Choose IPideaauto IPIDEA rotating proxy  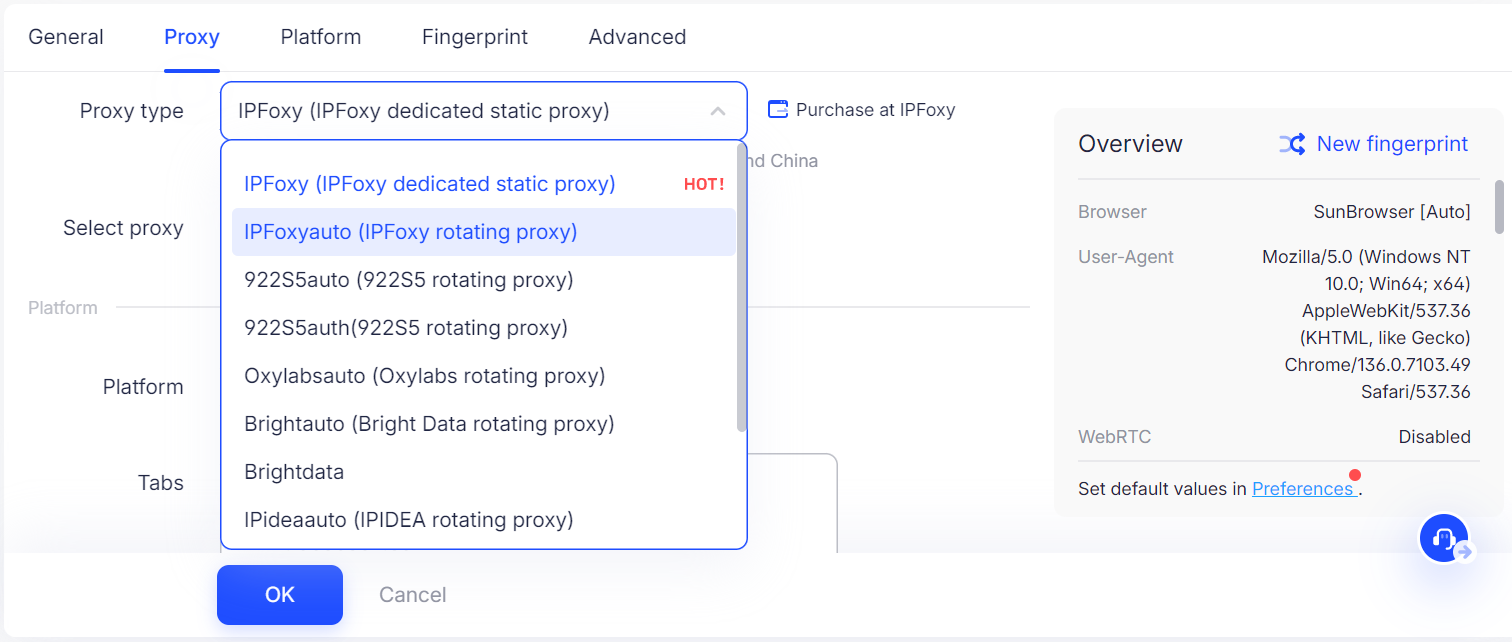[x=409, y=520]
